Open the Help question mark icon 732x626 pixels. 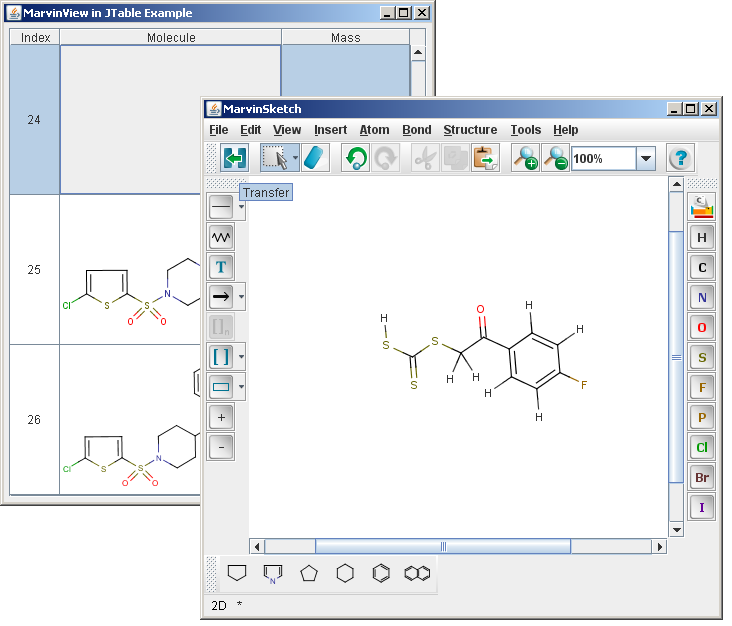pyautogui.click(x=680, y=158)
